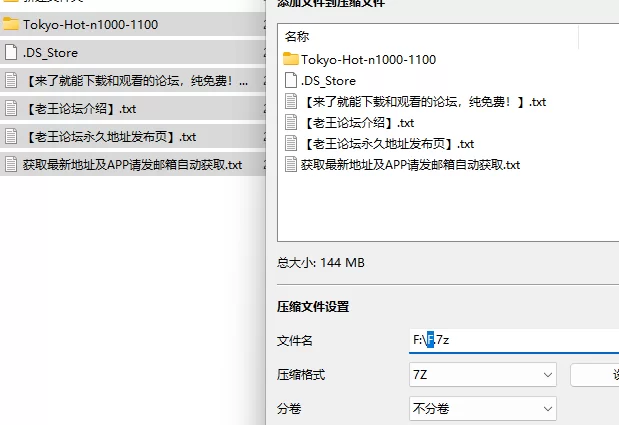Select .DS_Store name in Explorer

pos(51,52)
